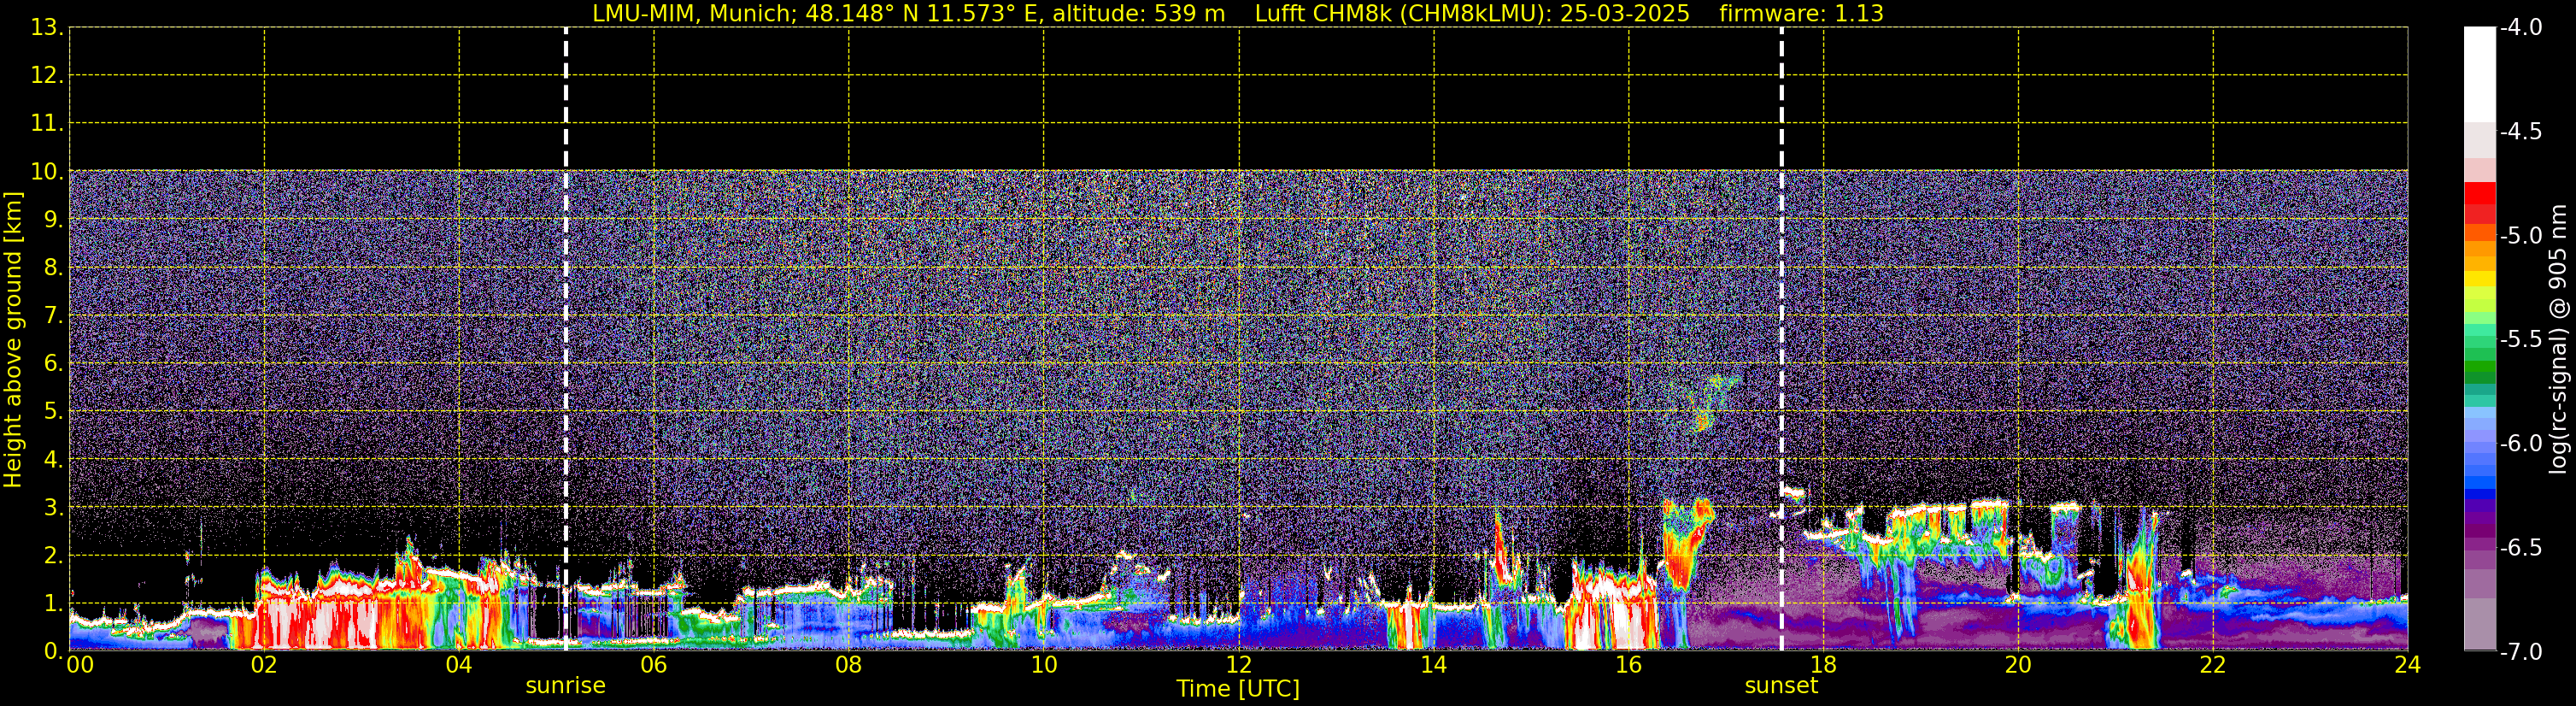Click the plot title 'LMU-MIM, Munich' text
2576x706 pixels.
692,14
